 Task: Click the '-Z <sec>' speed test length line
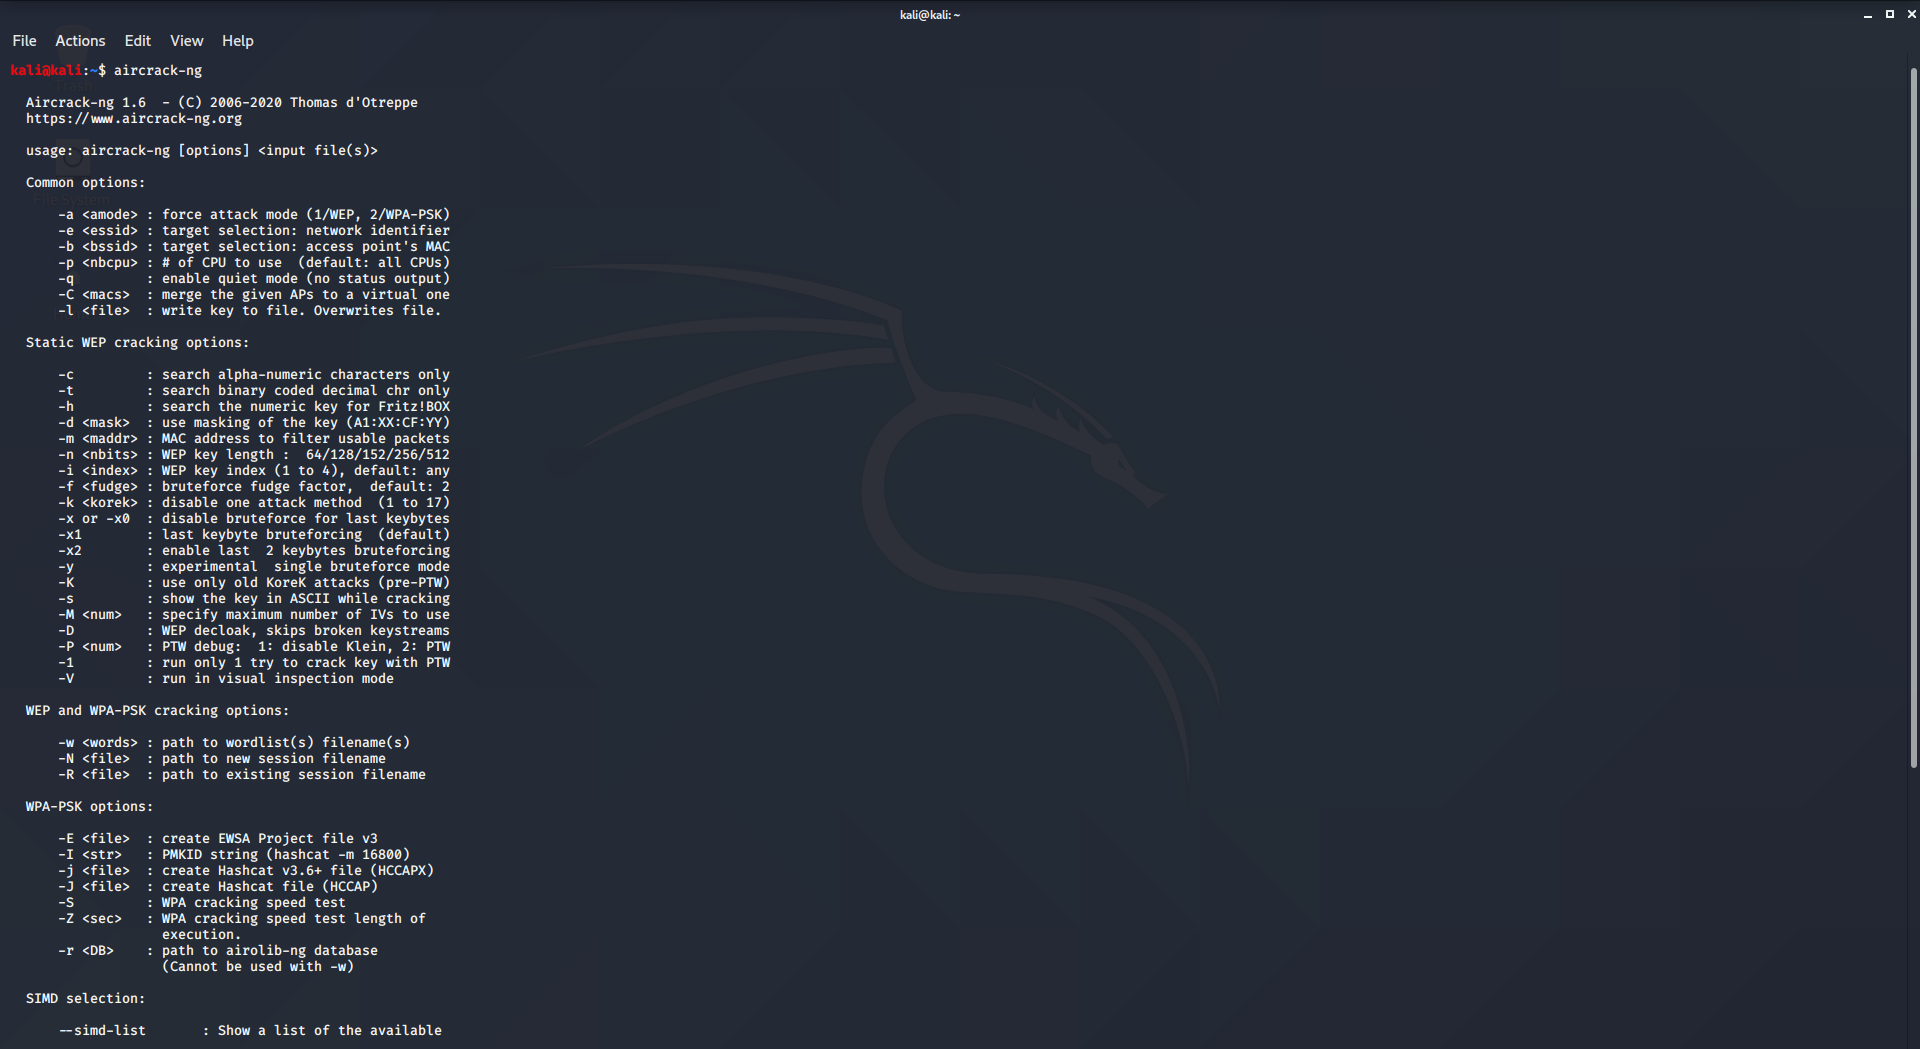[242, 919]
